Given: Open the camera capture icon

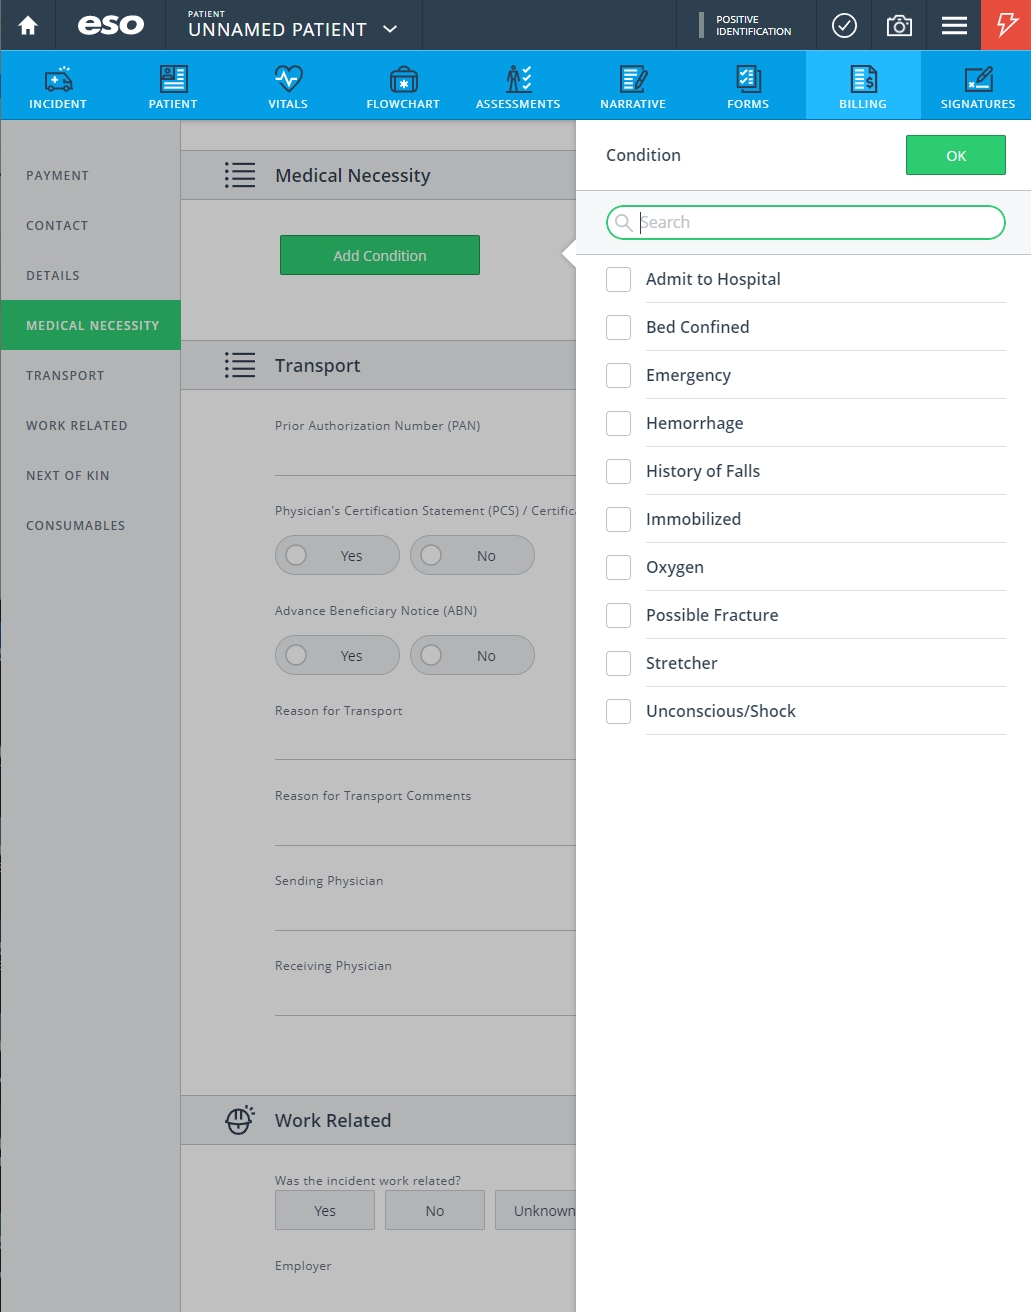Looking at the screenshot, I should point(899,25).
